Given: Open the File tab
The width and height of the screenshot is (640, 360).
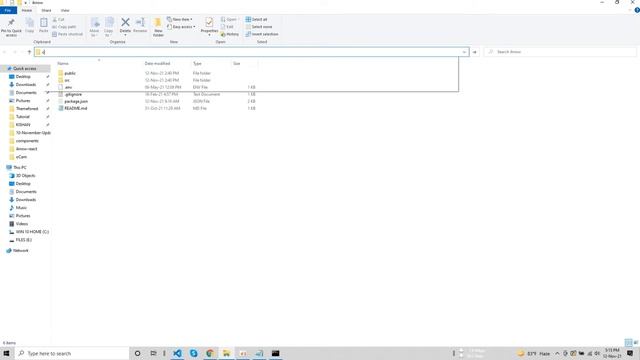Looking at the screenshot, I should [x=8, y=10].
